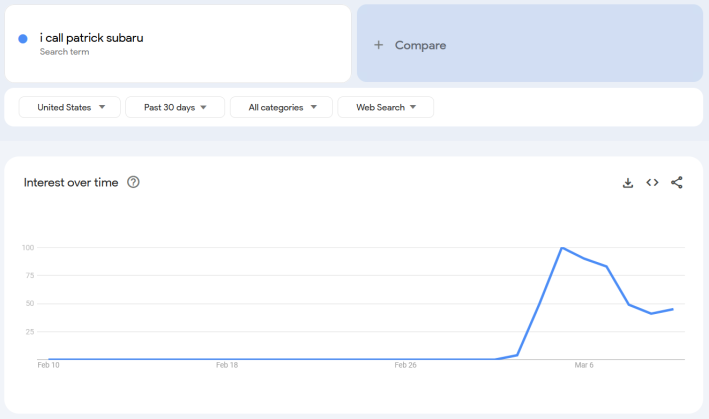Click the 'Search term' label
The width and height of the screenshot is (709, 419).
(x=64, y=52)
